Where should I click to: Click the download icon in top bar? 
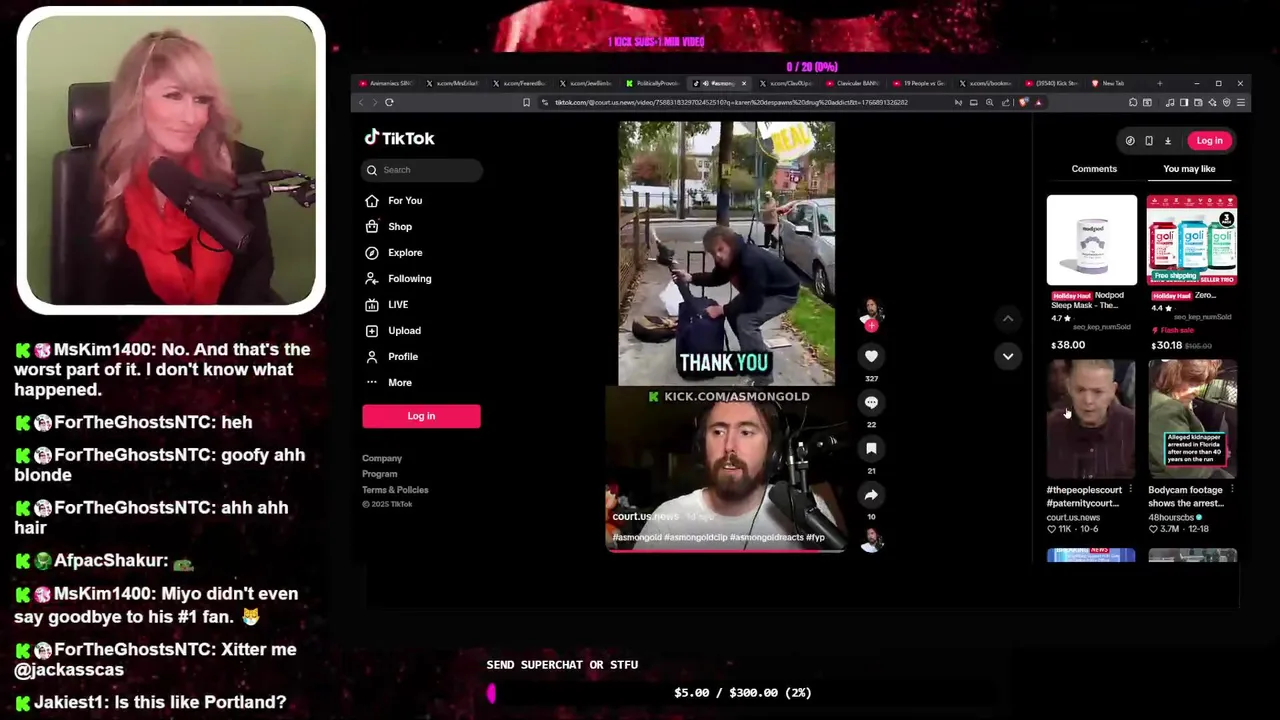tap(1167, 141)
